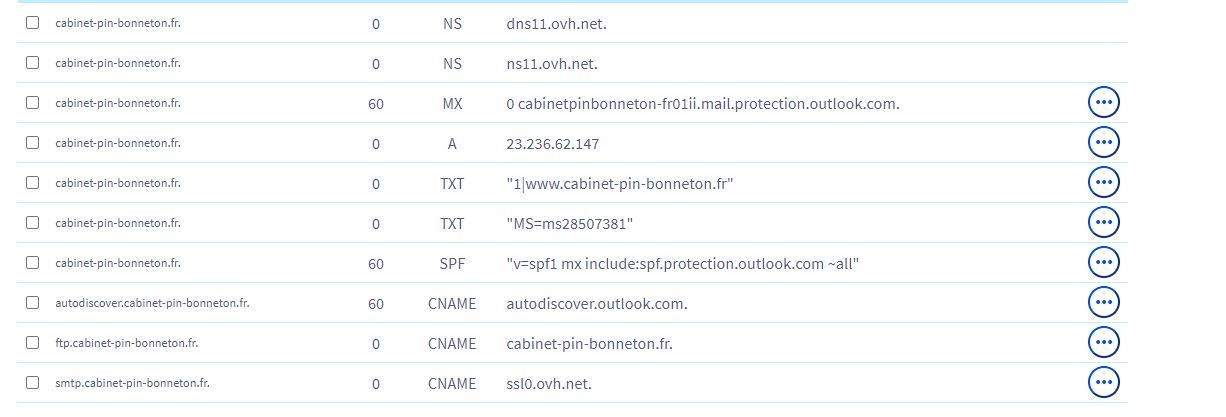Select the dns11.ovh.net NS record checkbox
Screen dimensions: 1226x417
(33, 22)
